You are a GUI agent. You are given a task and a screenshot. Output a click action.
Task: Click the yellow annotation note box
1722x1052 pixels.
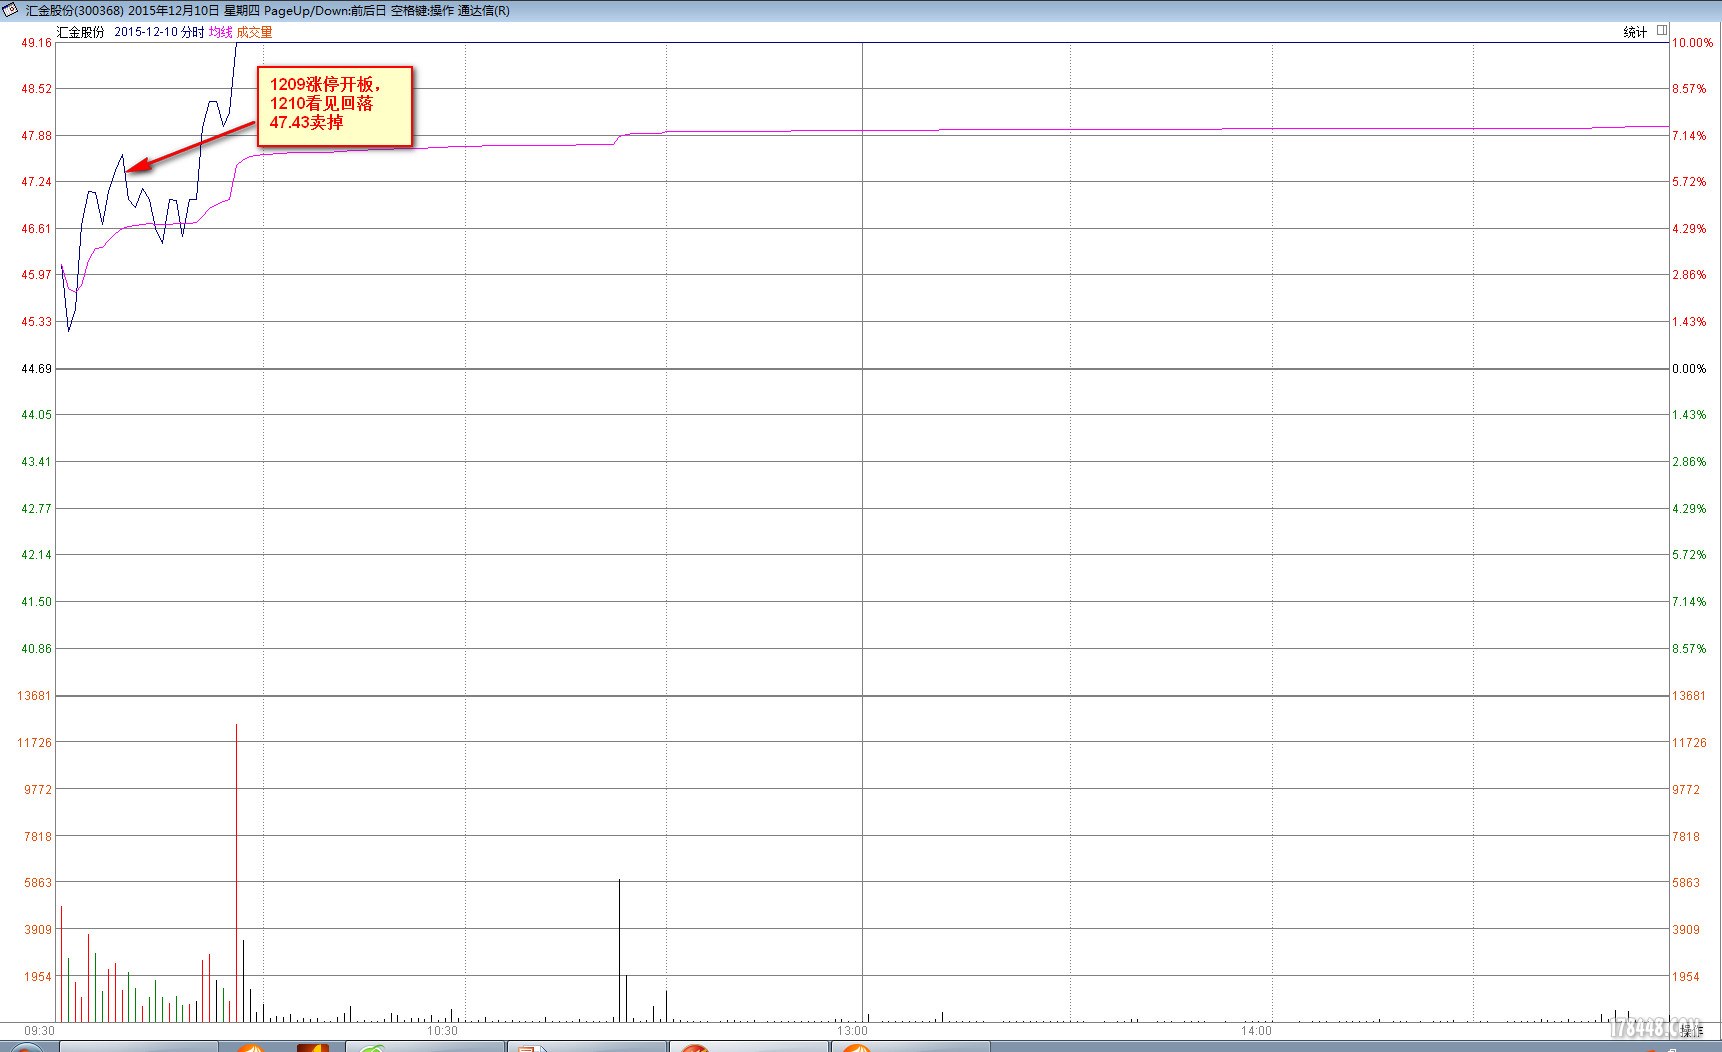click(335, 105)
